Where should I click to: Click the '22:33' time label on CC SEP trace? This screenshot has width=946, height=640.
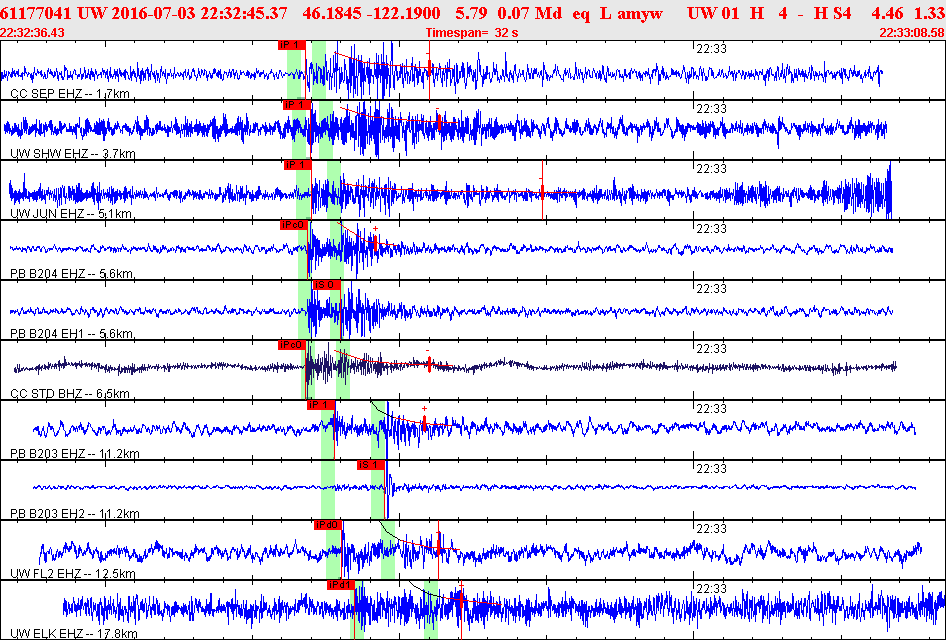point(711,49)
